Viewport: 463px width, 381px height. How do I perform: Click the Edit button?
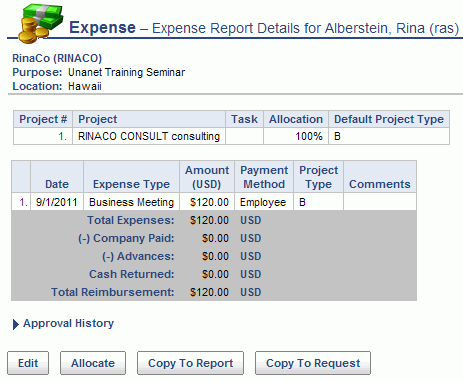28,363
